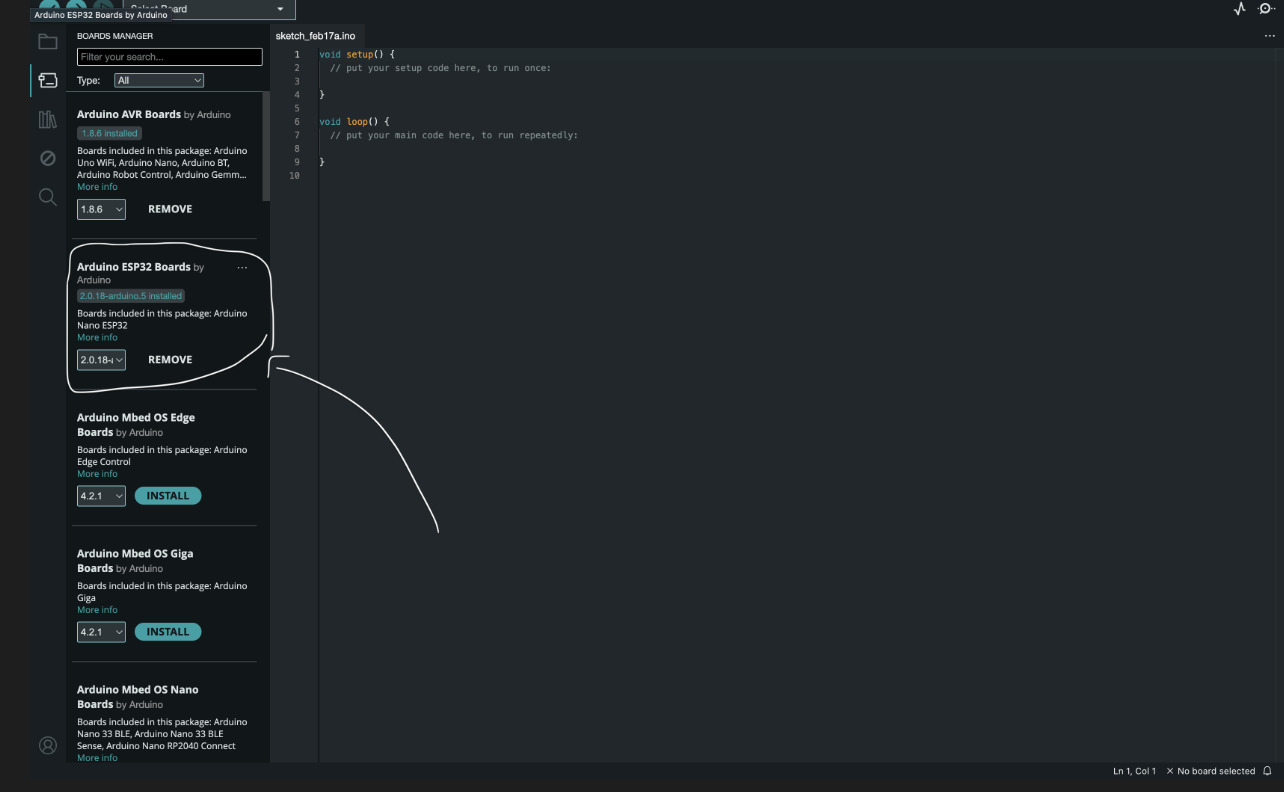This screenshot has width=1284, height=792.
Task: Open the ESP32 Boards version dropdown
Action: coord(101,360)
